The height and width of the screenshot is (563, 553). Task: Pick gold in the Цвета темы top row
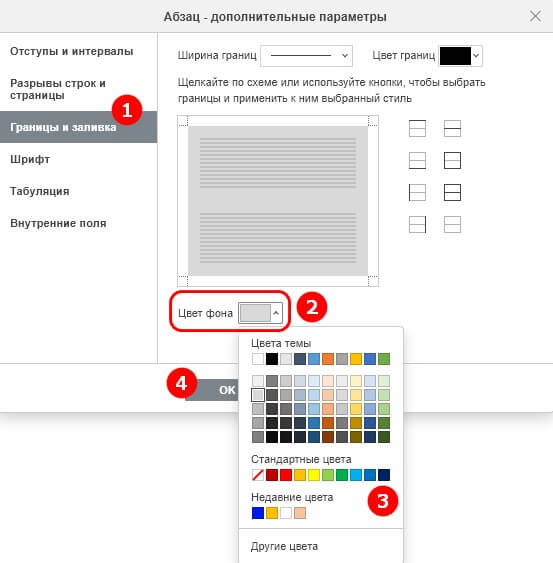click(x=356, y=359)
